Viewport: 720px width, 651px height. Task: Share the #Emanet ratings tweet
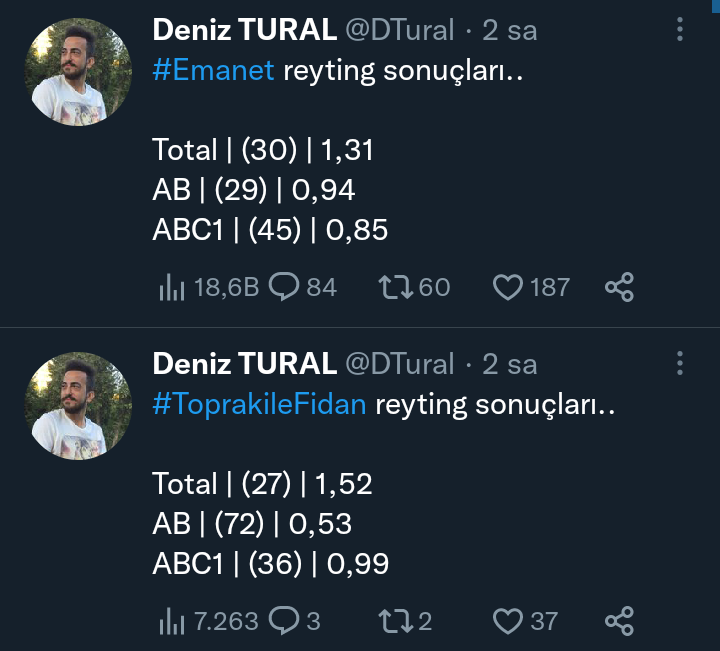tap(620, 288)
